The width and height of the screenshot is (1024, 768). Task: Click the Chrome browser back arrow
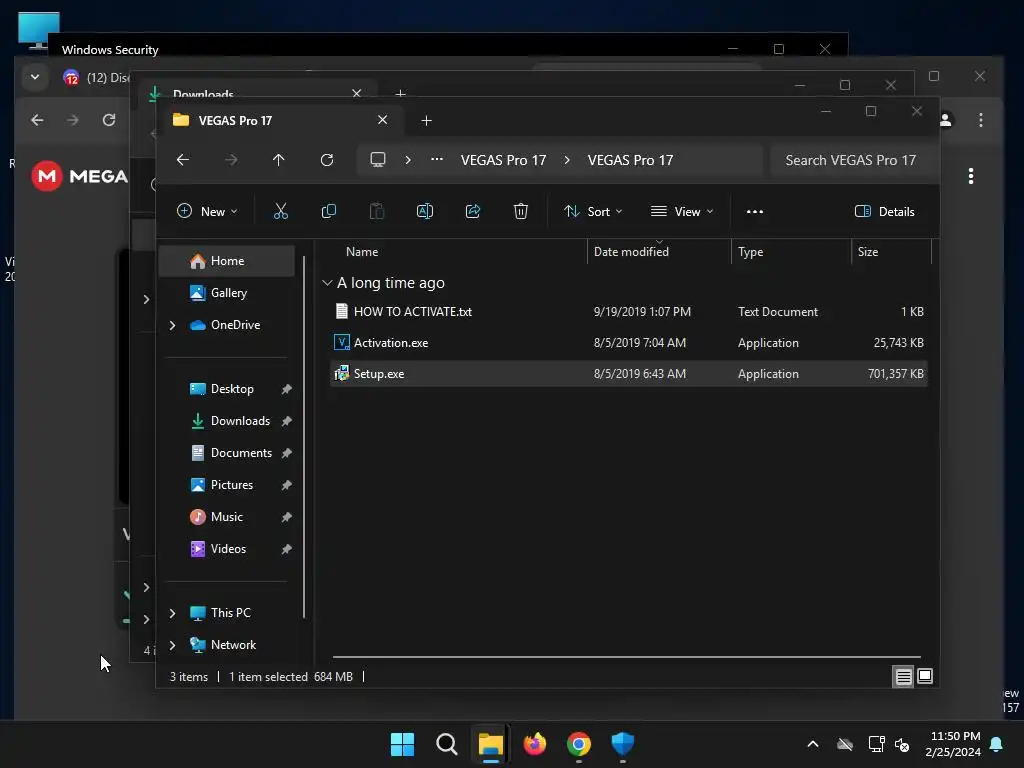pos(37,120)
